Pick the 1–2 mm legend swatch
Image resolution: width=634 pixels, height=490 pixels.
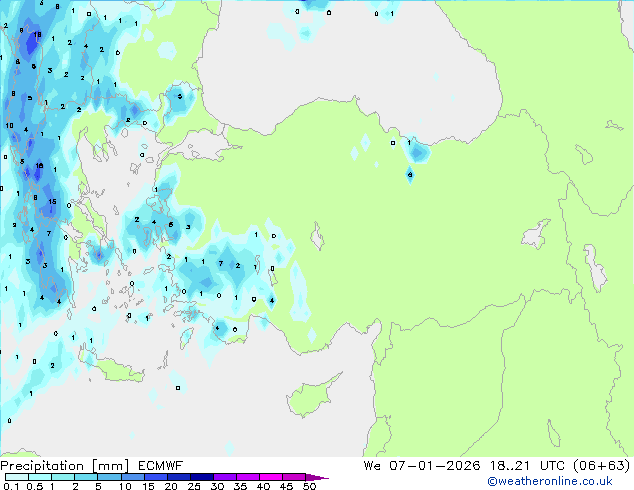(63, 477)
